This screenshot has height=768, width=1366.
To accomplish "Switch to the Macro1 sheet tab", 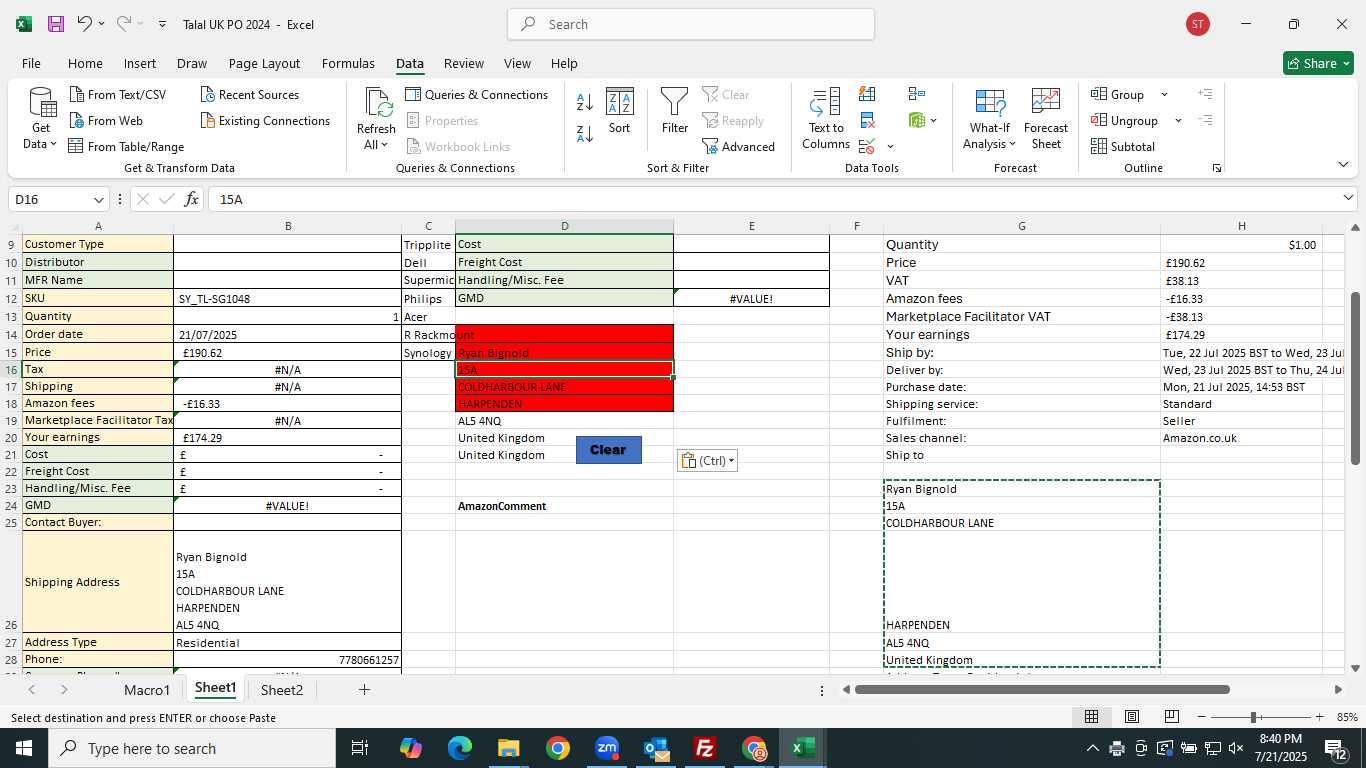I will pyautogui.click(x=147, y=689).
